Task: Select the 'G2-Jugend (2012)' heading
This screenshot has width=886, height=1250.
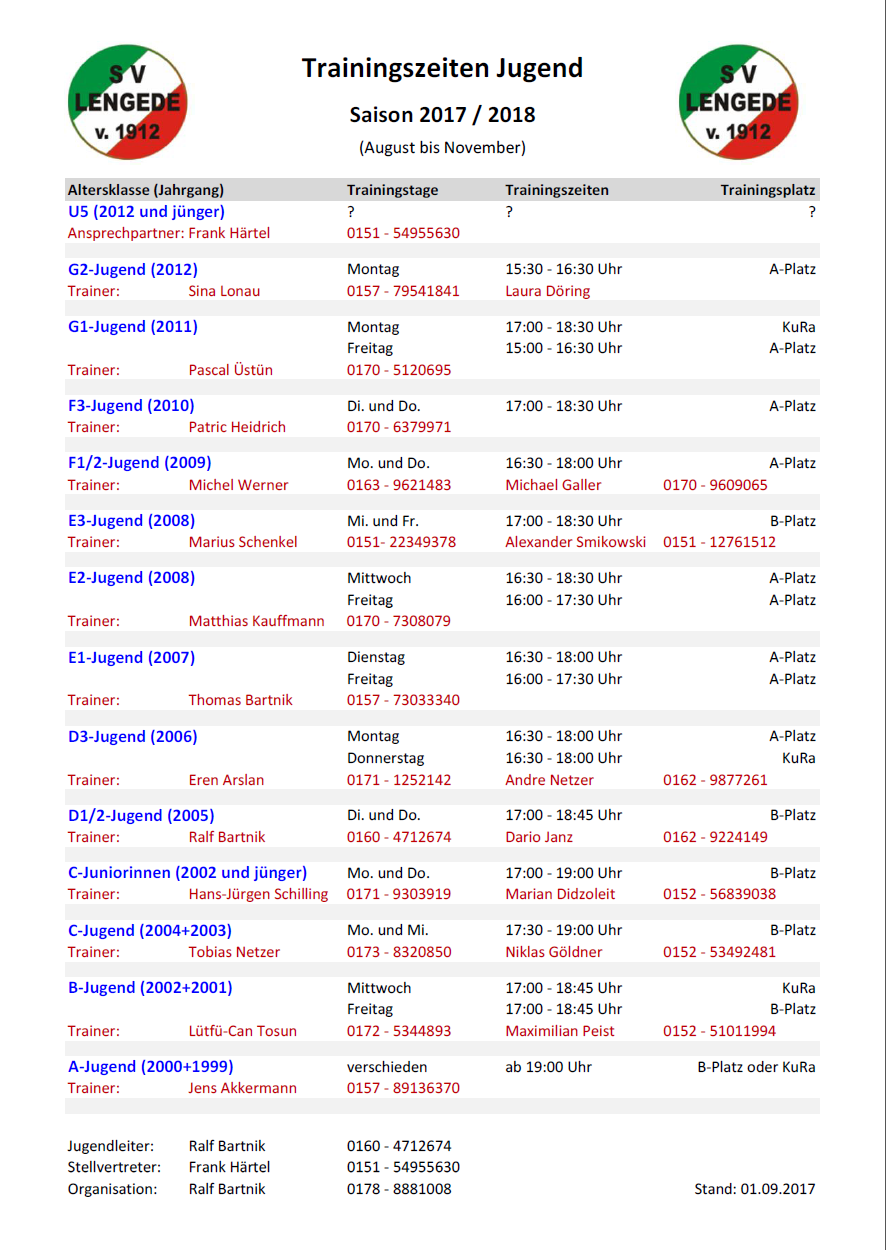Action: 133,269
